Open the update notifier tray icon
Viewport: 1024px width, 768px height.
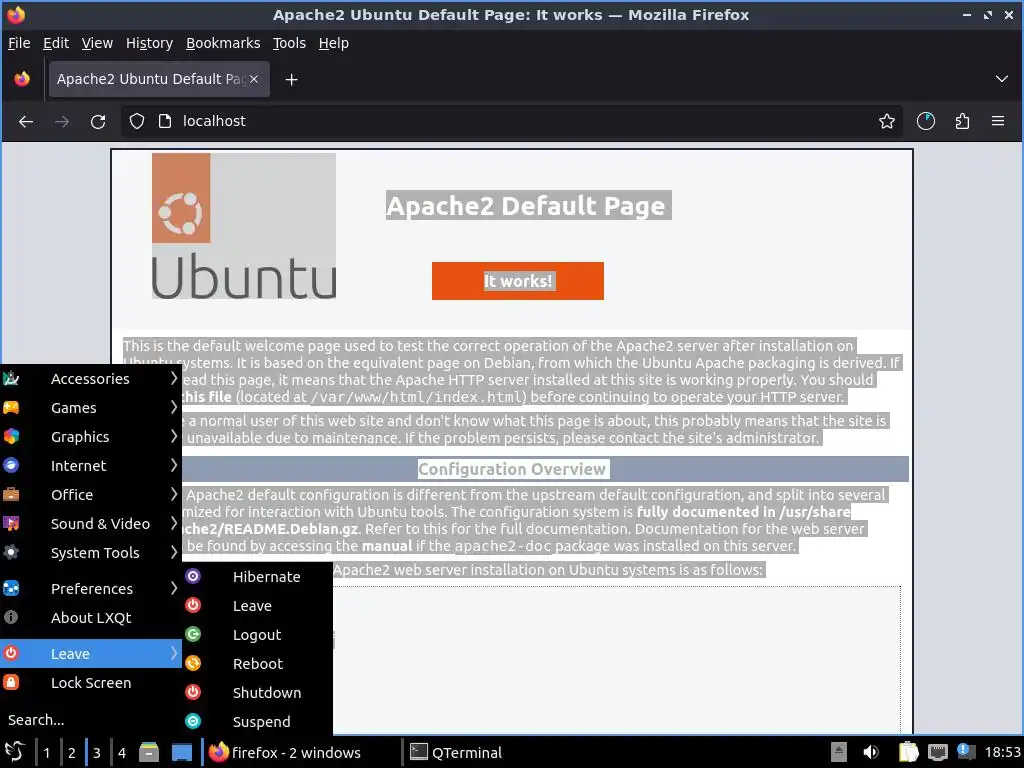[965, 752]
